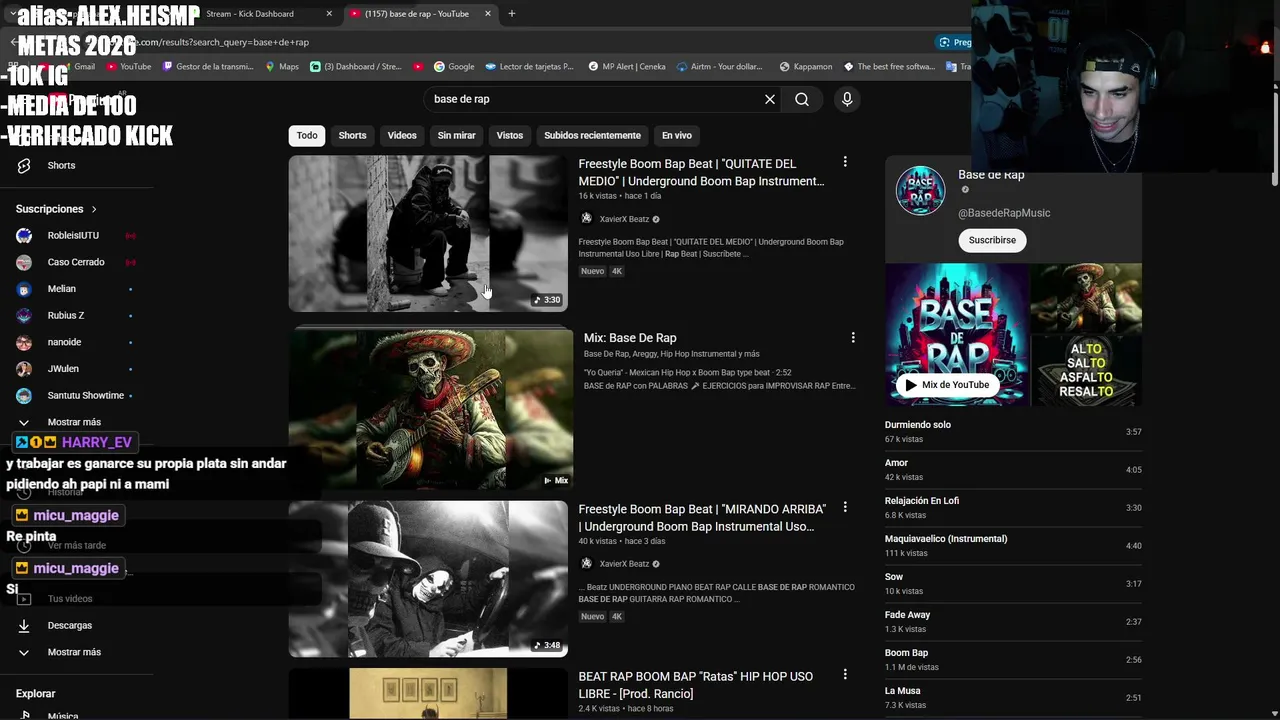The height and width of the screenshot is (720, 1280).
Task: Play the Boom Bap track
Action: pyautogui.click(x=1013, y=660)
